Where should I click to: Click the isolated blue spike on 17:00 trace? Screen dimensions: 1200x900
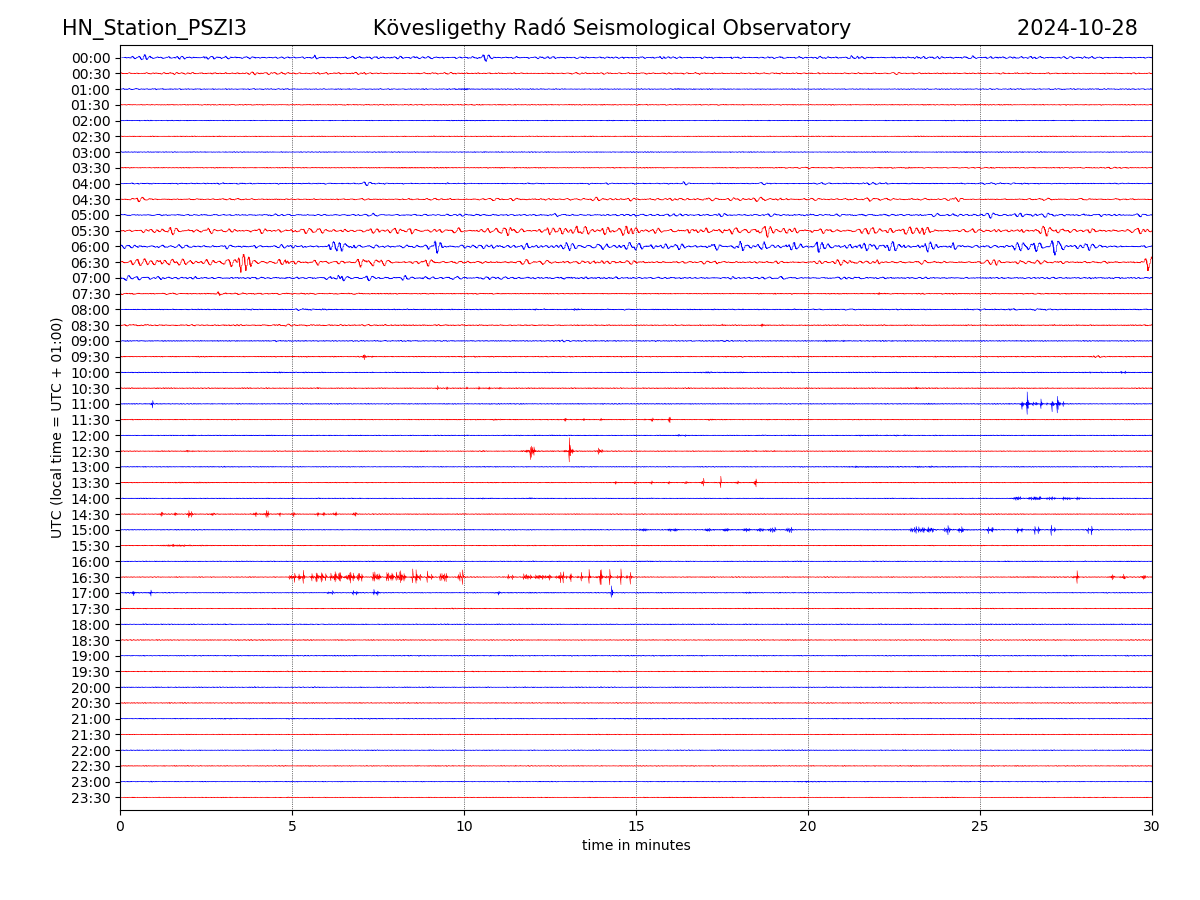tap(612, 593)
